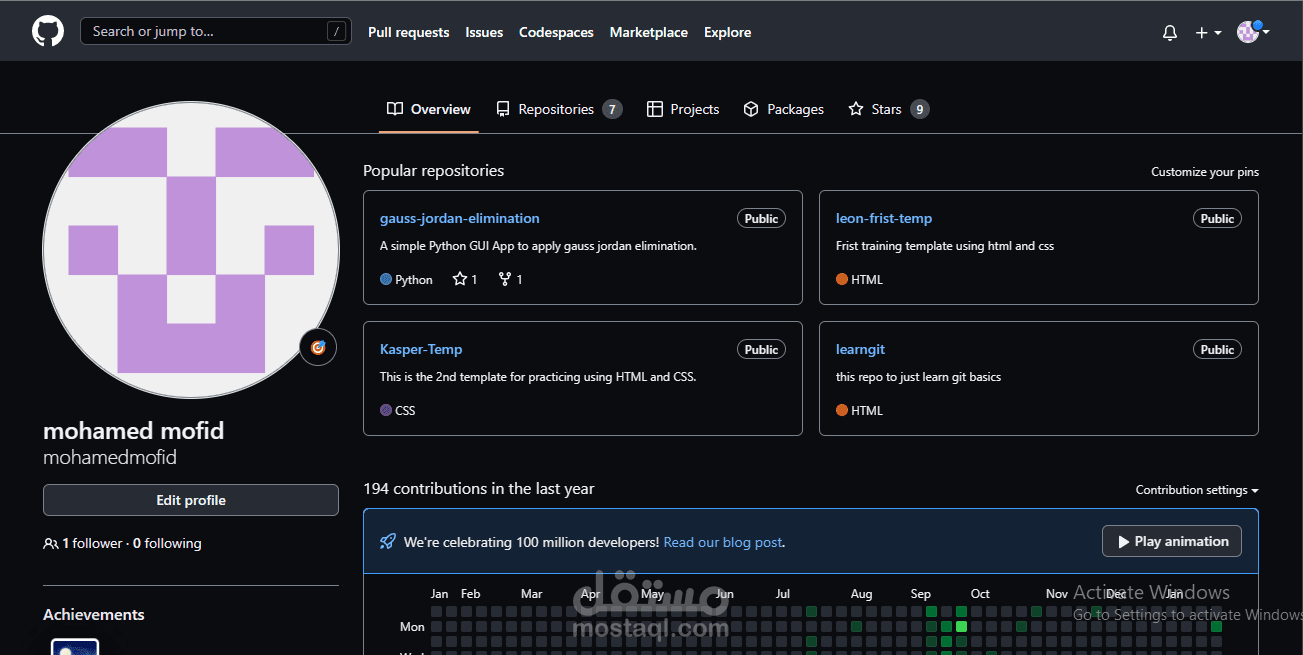Click star count of gauss-jordan-elimination
1303x655 pixels.
click(x=465, y=279)
